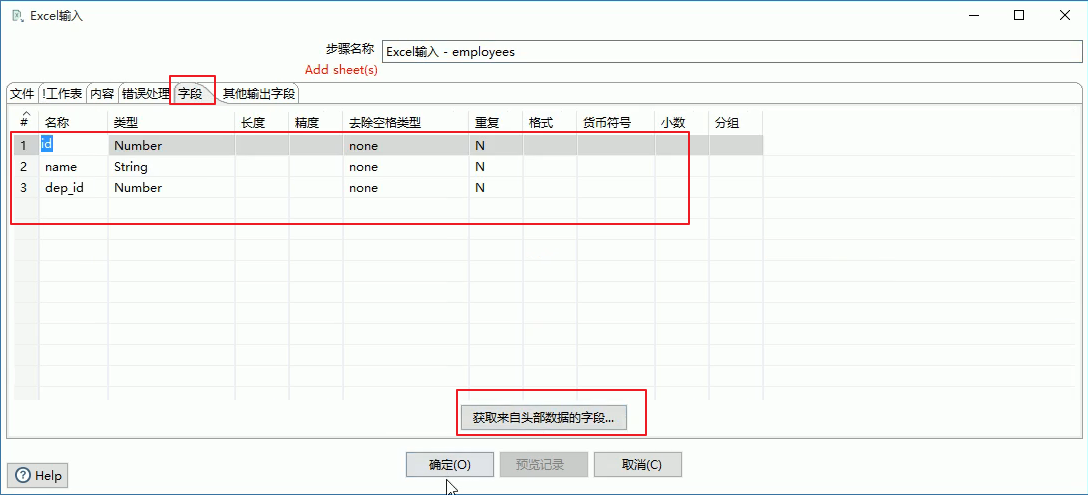The width and height of the screenshot is (1088, 495).
Task: Sort by the # column header
Action: coord(26,119)
